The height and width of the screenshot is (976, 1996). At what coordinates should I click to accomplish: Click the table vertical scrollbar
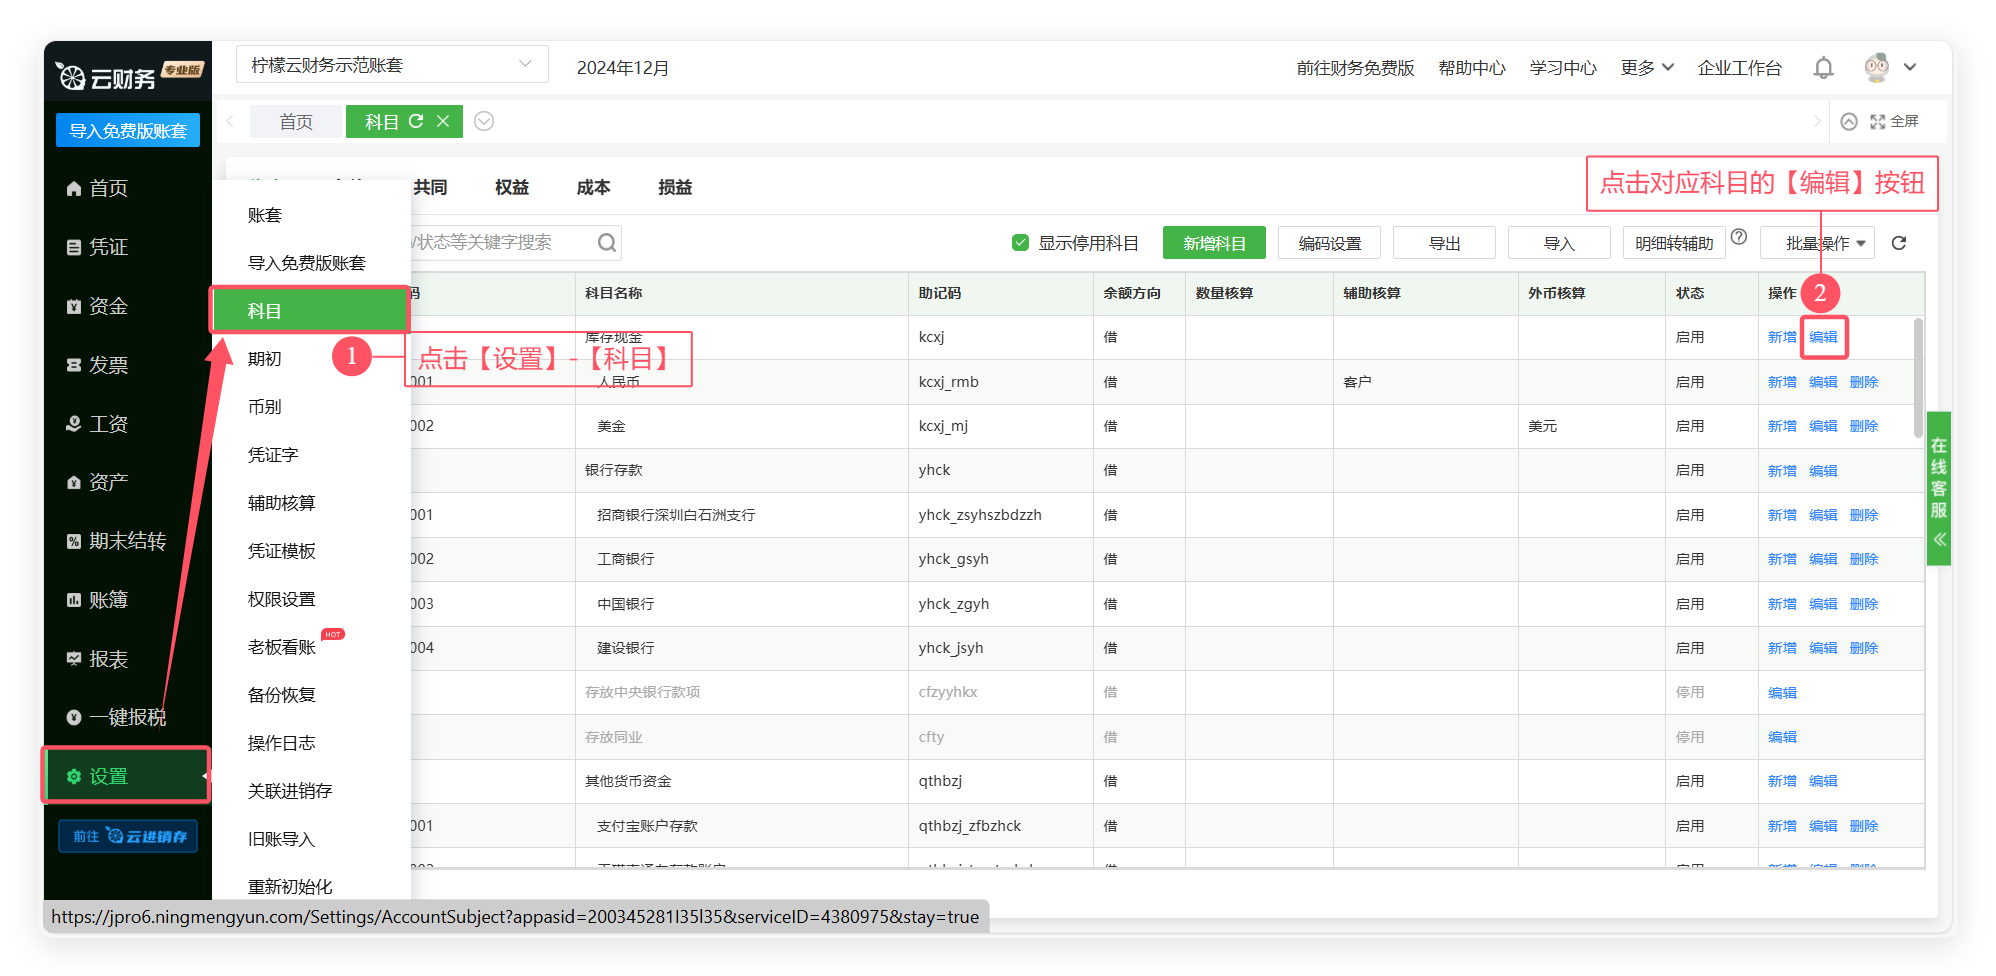1918,378
